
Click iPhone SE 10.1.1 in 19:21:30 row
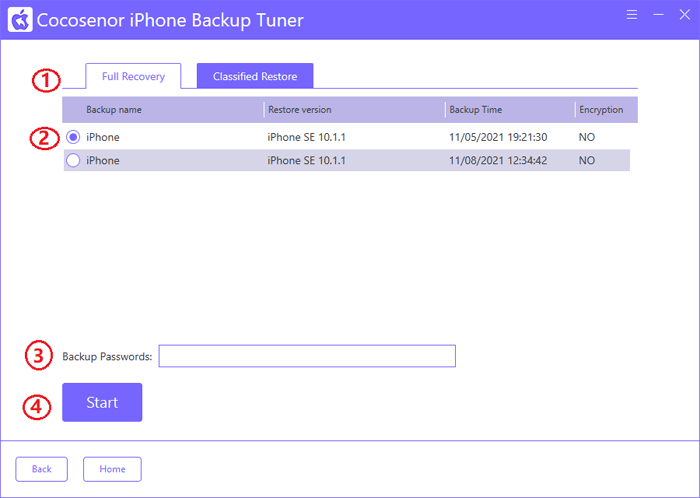pos(306,137)
